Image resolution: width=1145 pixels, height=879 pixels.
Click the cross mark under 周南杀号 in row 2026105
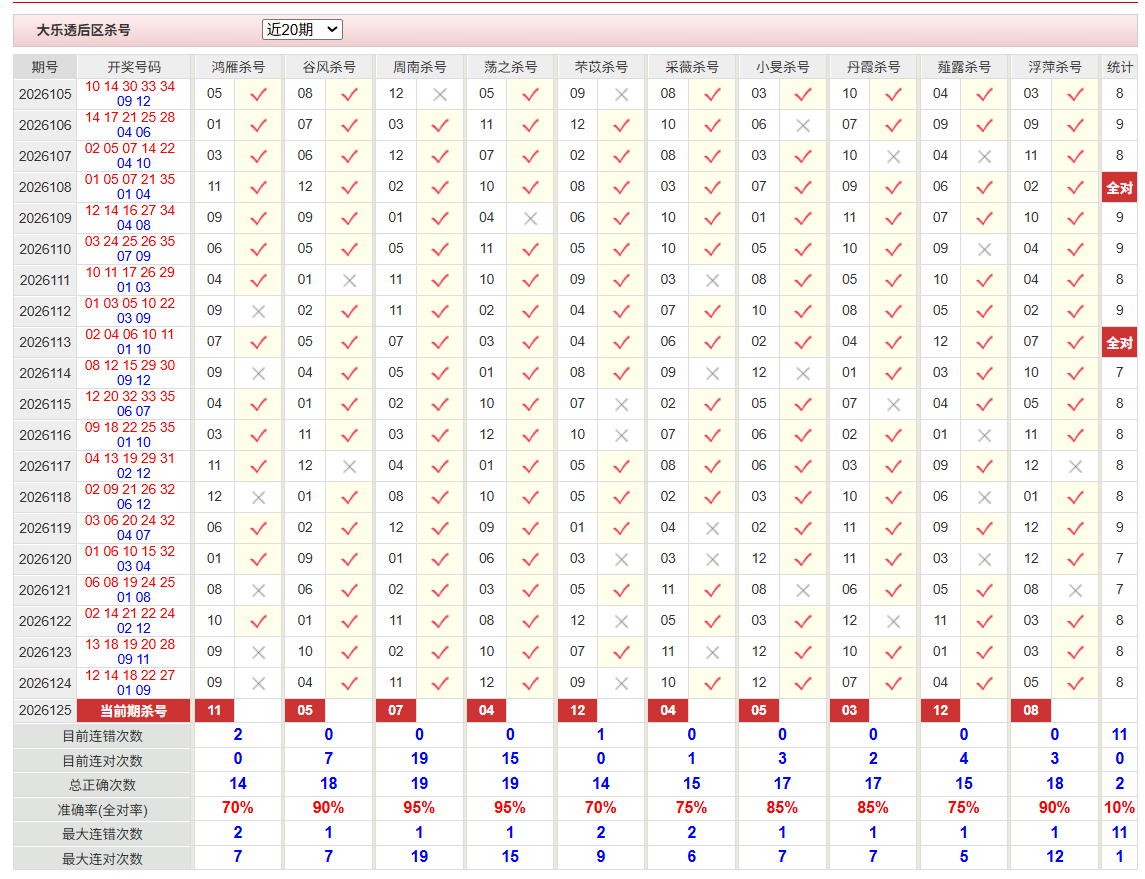pyautogui.click(x=440, y=94)
